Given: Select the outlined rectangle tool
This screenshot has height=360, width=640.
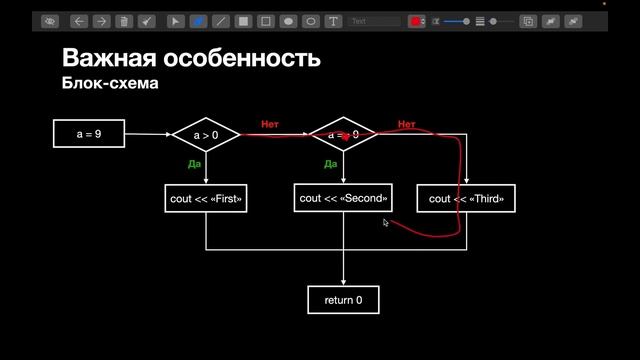Looking at the screenshot, I should [x=266, y=21].
